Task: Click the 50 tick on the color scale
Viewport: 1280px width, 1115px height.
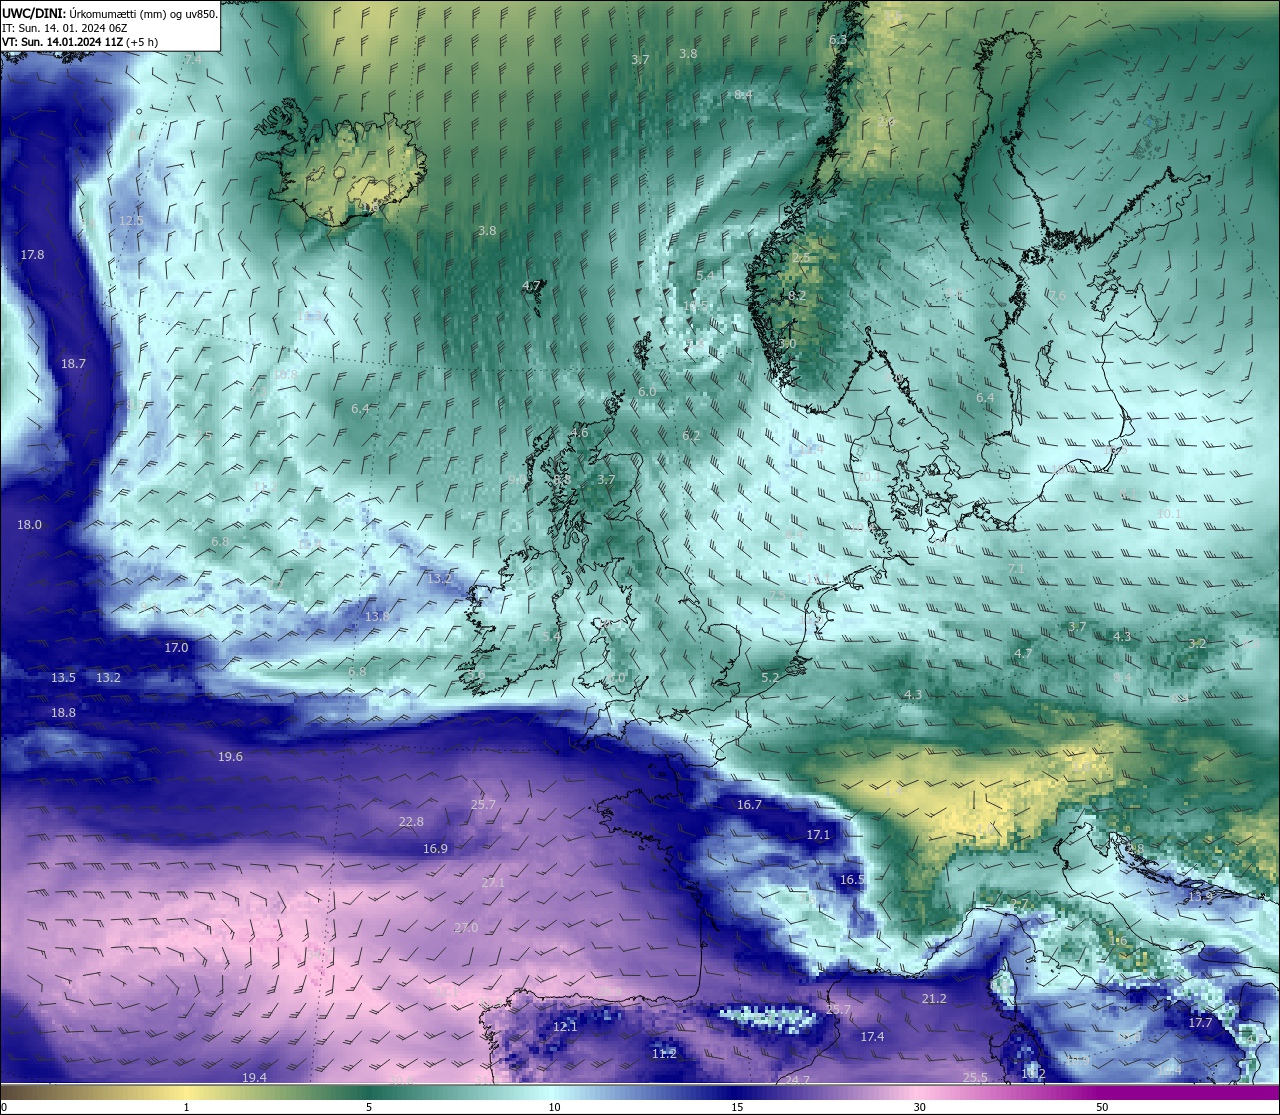Action: 1102,1107
